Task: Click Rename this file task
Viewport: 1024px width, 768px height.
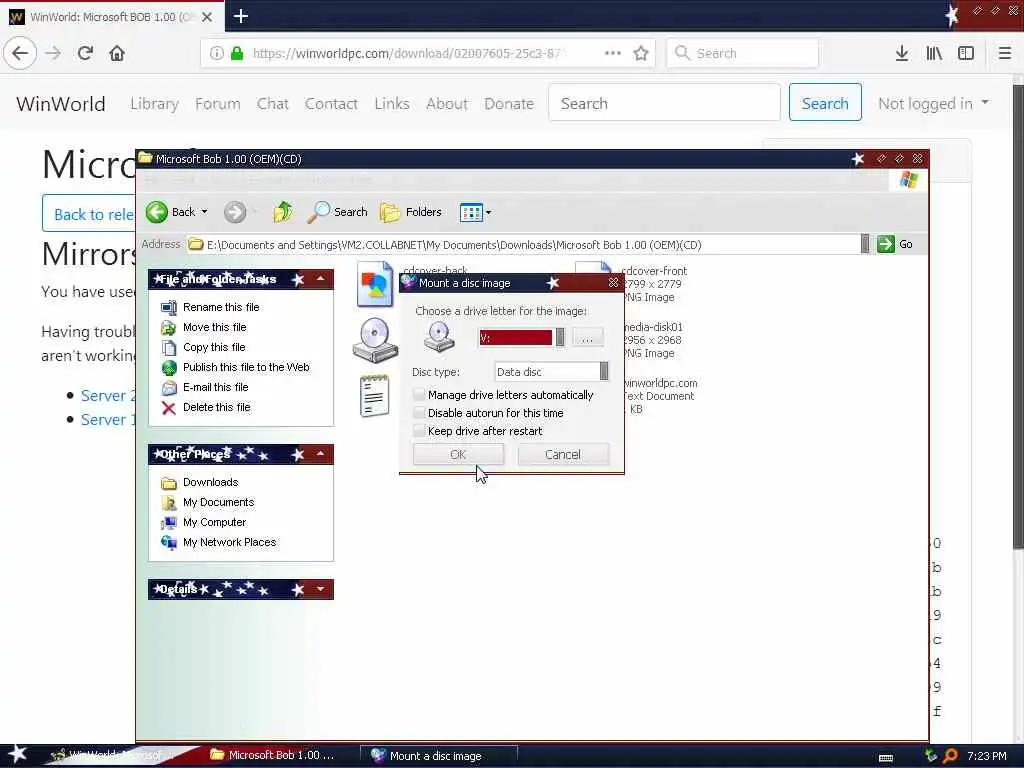Action: [221, 307]
